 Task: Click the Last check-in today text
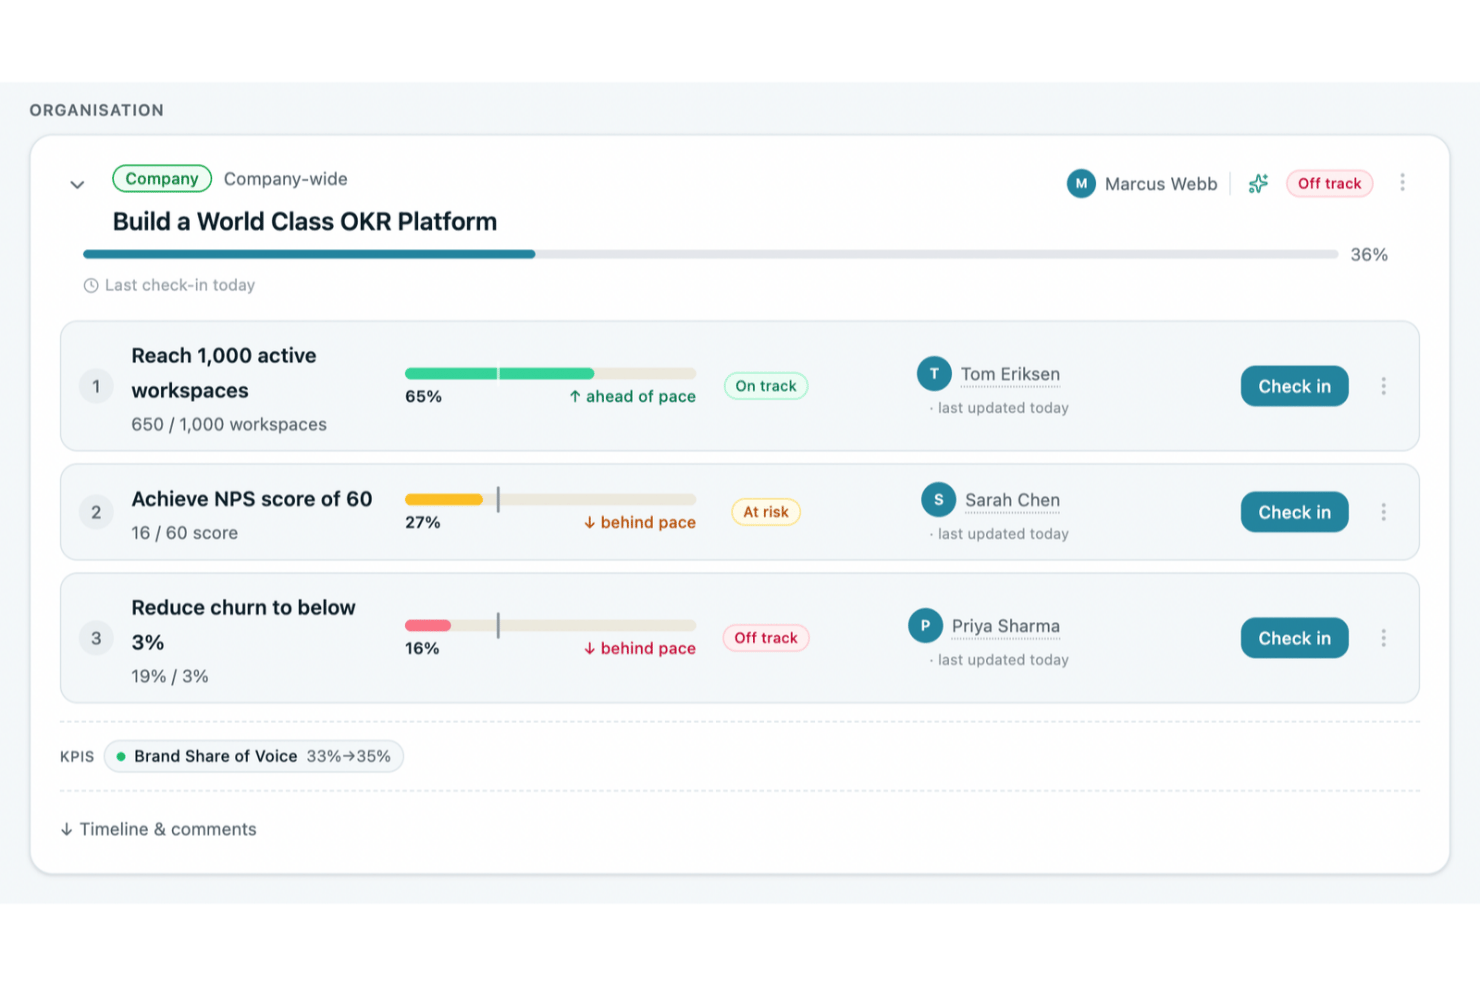click(180, 286)
